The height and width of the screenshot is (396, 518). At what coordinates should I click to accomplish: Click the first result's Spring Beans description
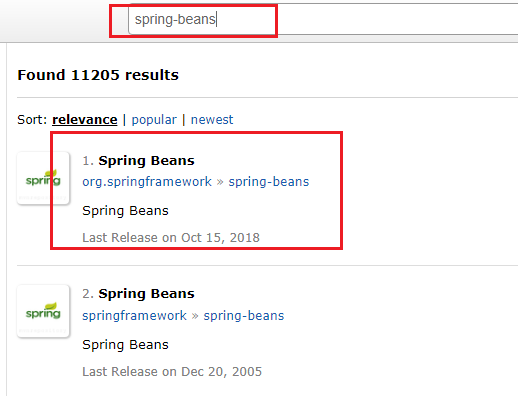(125, 211)
